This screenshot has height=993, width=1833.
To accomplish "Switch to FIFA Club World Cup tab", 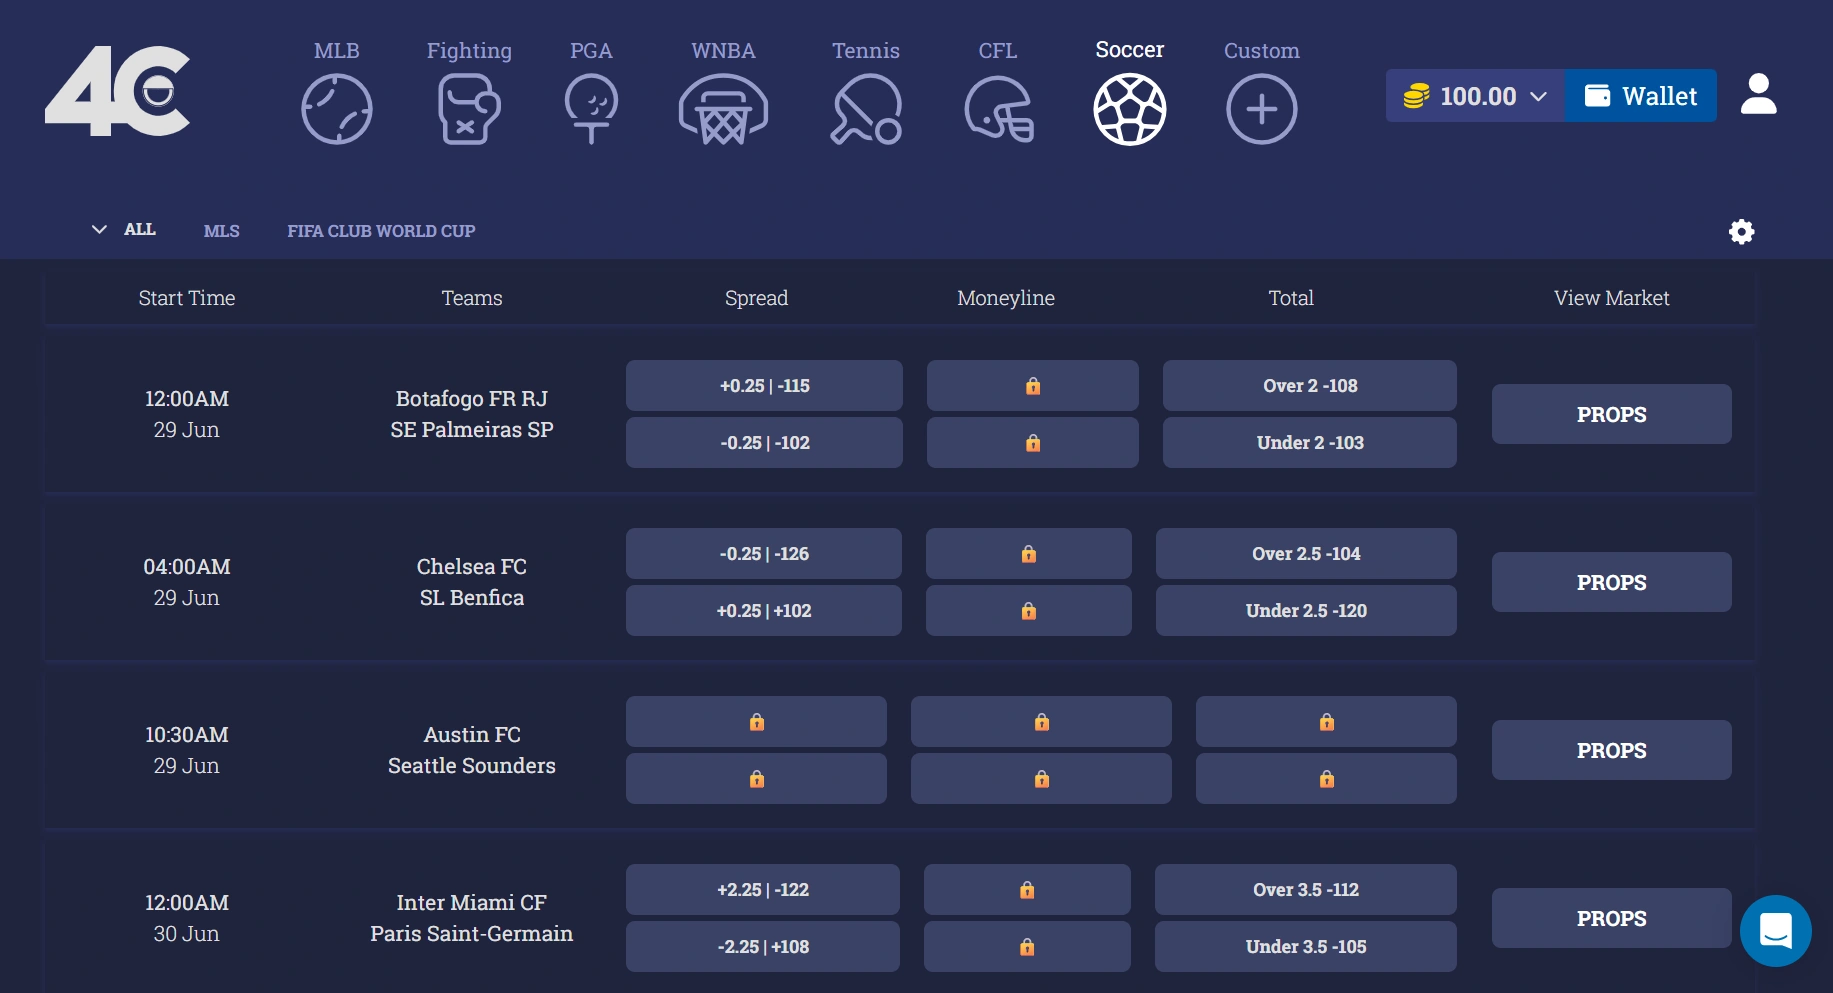I will point(381,231).
